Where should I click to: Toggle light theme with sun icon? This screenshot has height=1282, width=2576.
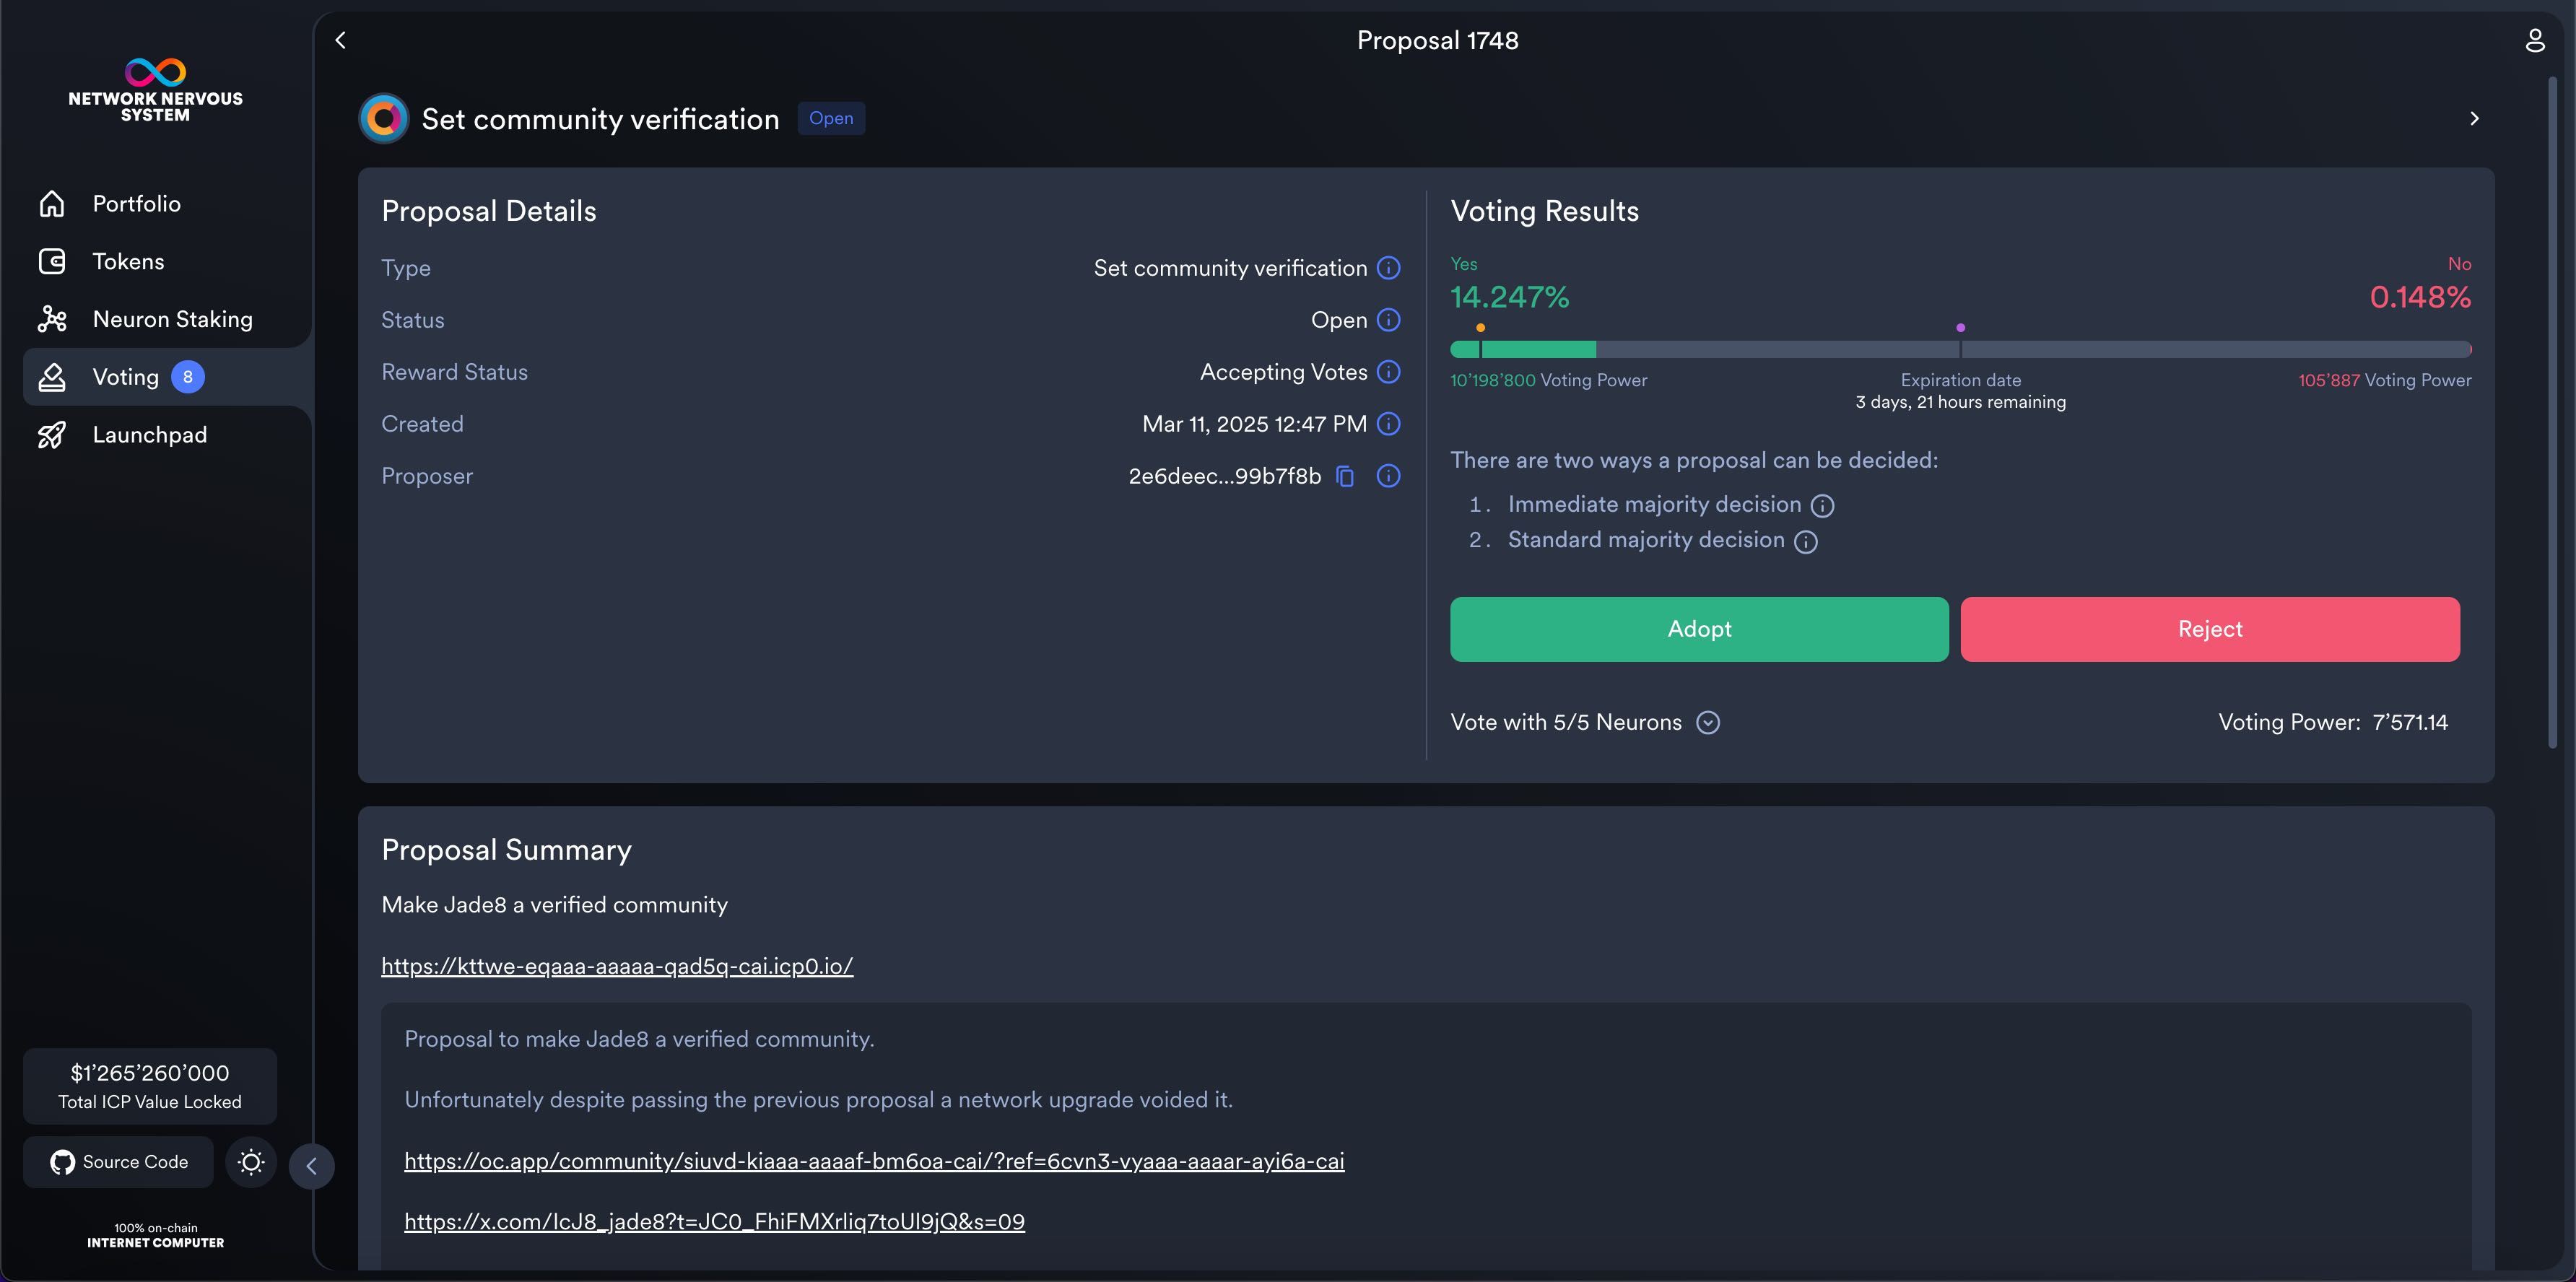(251, 1162)
